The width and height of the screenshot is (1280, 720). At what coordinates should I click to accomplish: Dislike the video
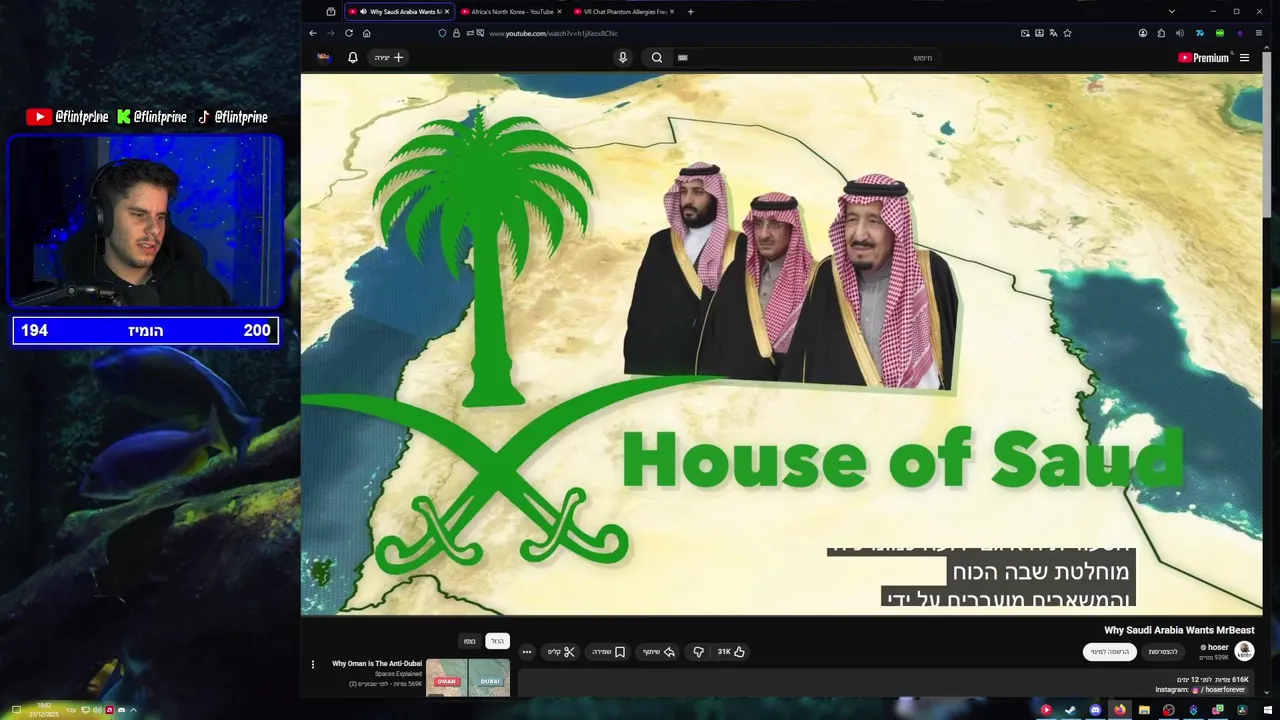[x=698, y=652]
